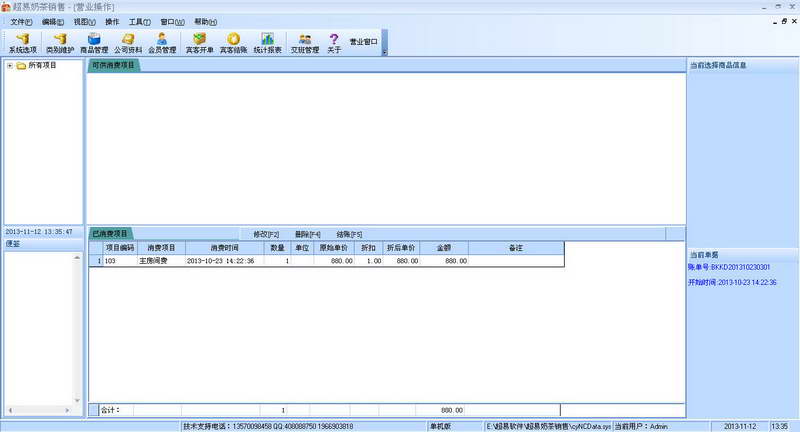Viewport: 800px width, 432px height.
Task: Click the 删除[F4] delete button
Action: (x=308, y=233)
